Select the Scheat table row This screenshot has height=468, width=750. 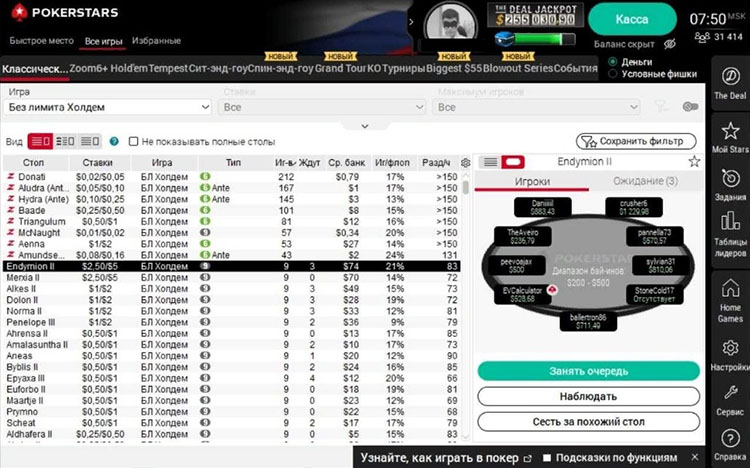[x=232, y=423]
